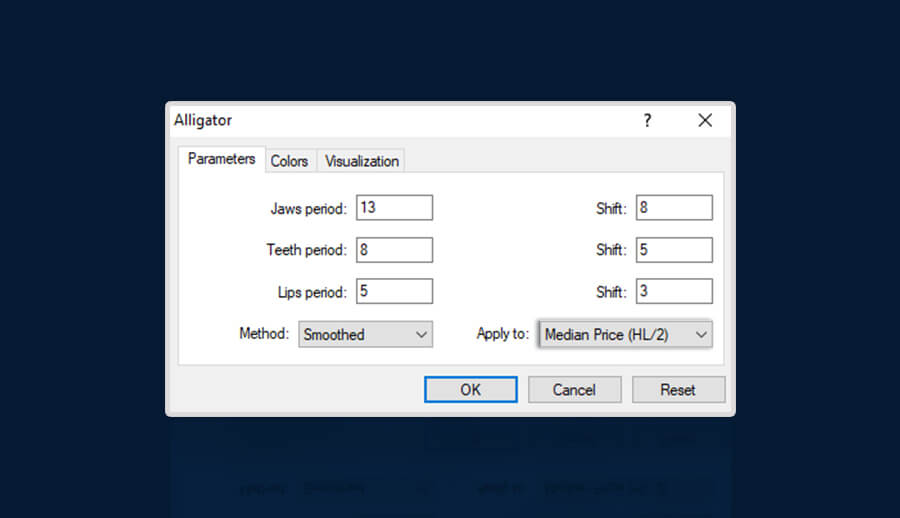This screenshot has height=518, width=900.
Task: Click the Jaws period input field
Action: click(x=394, y=208)
